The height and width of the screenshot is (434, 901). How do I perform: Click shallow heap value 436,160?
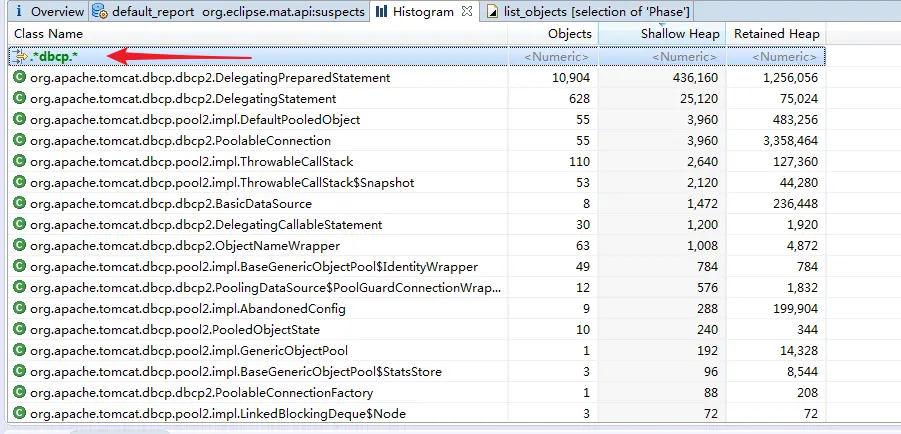click(x=693, y=78)
